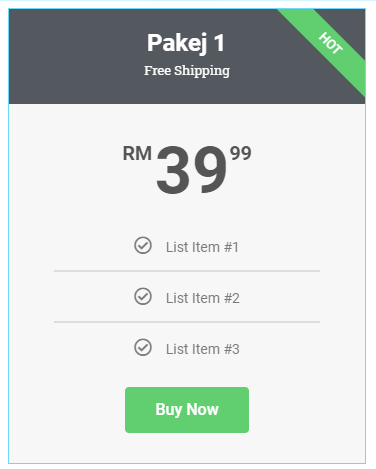
Task: Click the RM currency symbol
Action: tap(137, 154)
